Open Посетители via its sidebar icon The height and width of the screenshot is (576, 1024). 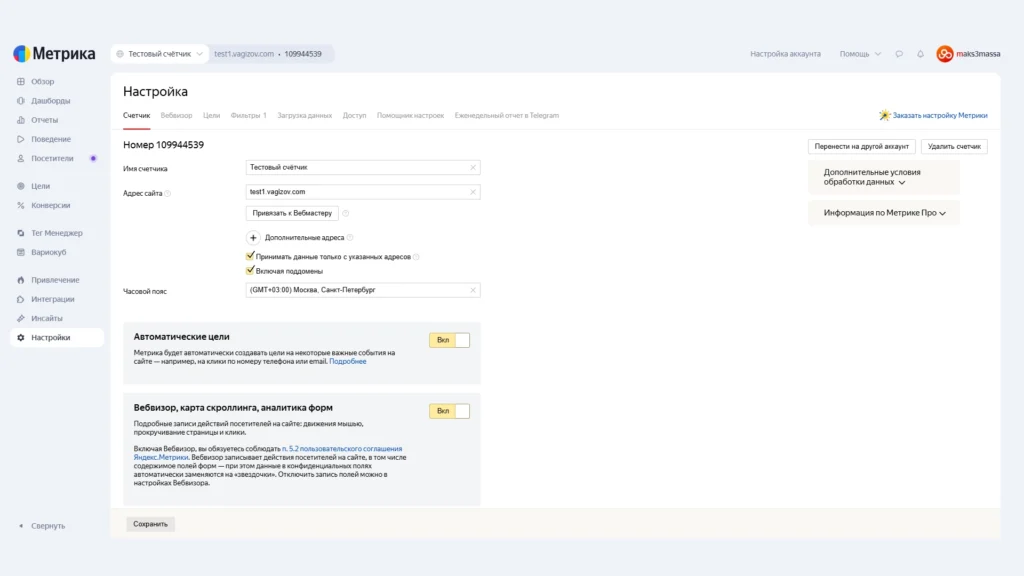pos(21,158)
